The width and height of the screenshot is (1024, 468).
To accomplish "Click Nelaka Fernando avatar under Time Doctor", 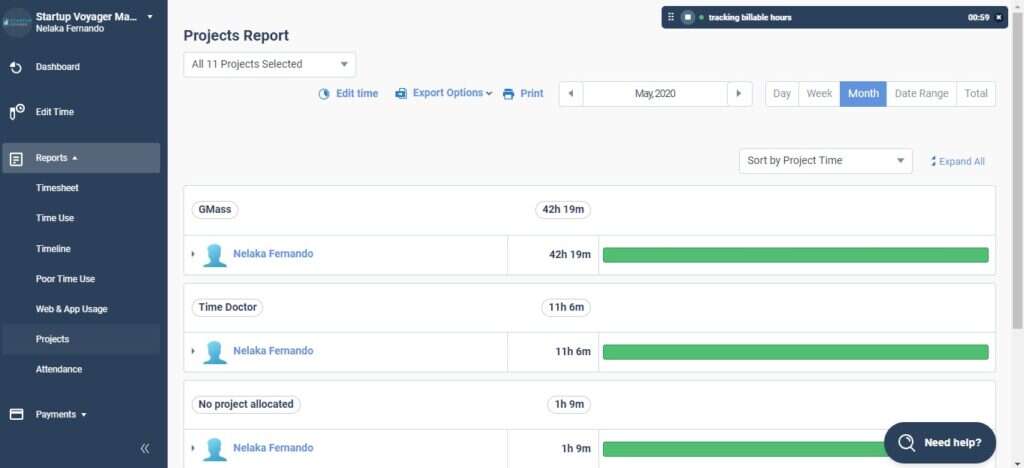I will pos(214,352).
